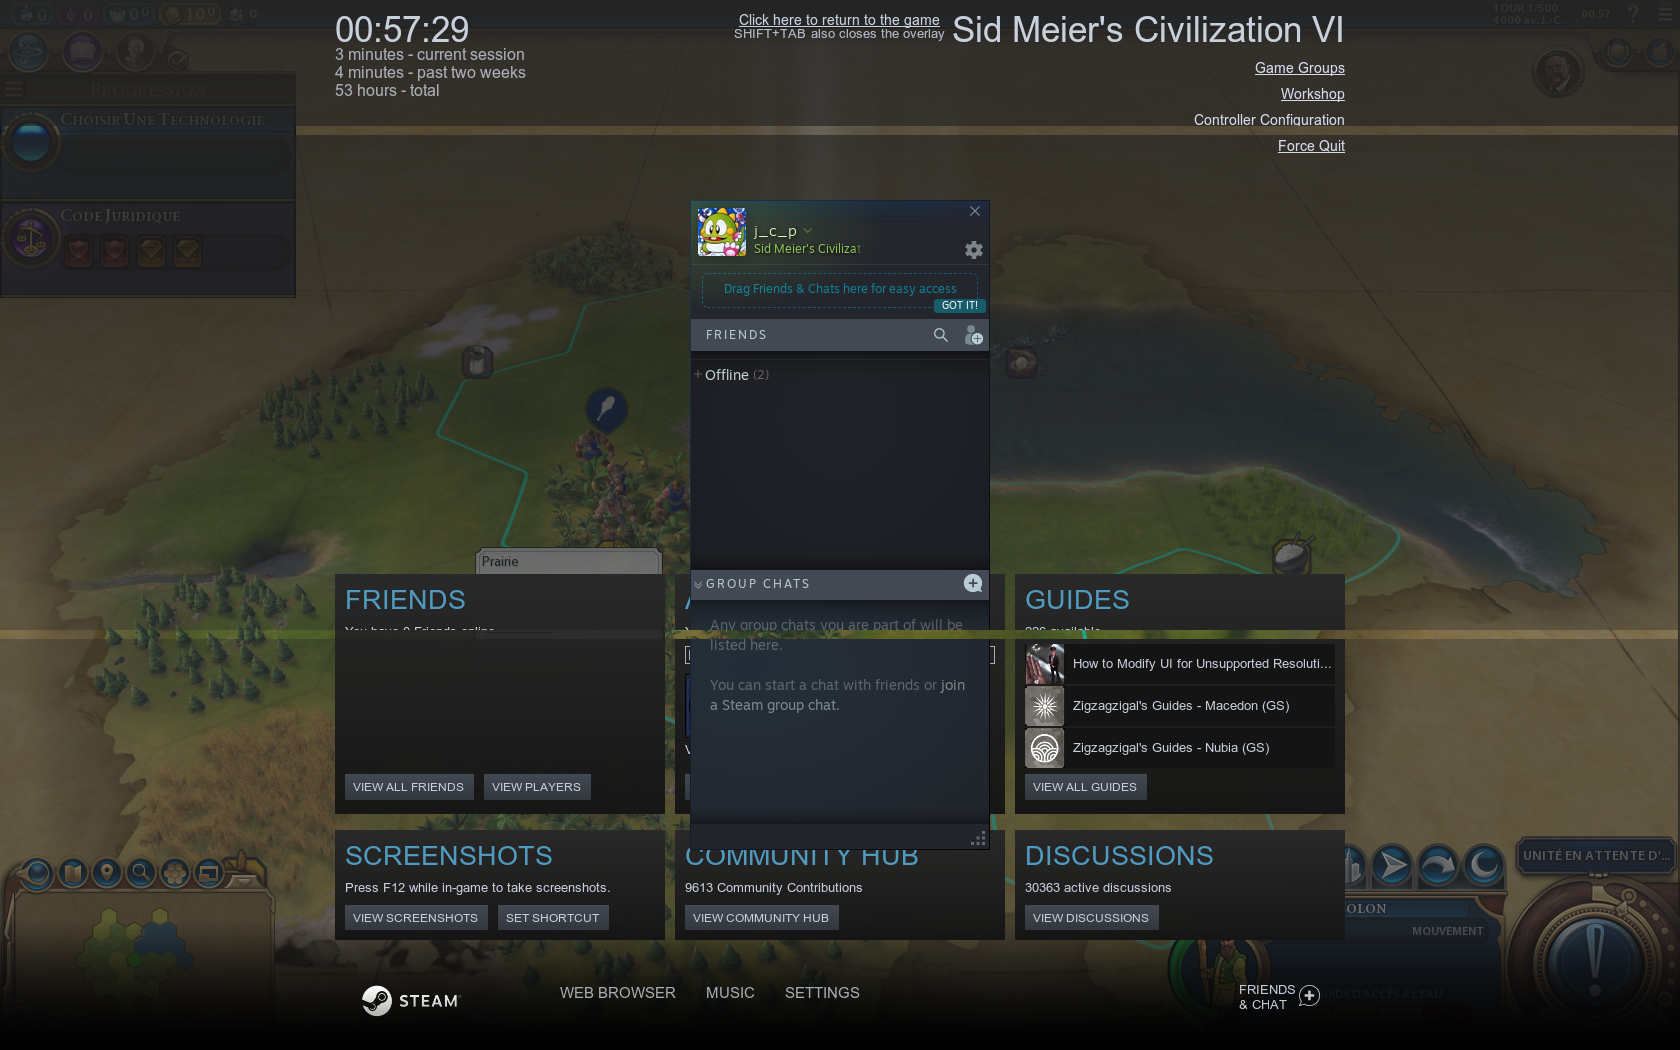Open View Screenshots
Screen dimensions: 1680x1050
(415, 918)
